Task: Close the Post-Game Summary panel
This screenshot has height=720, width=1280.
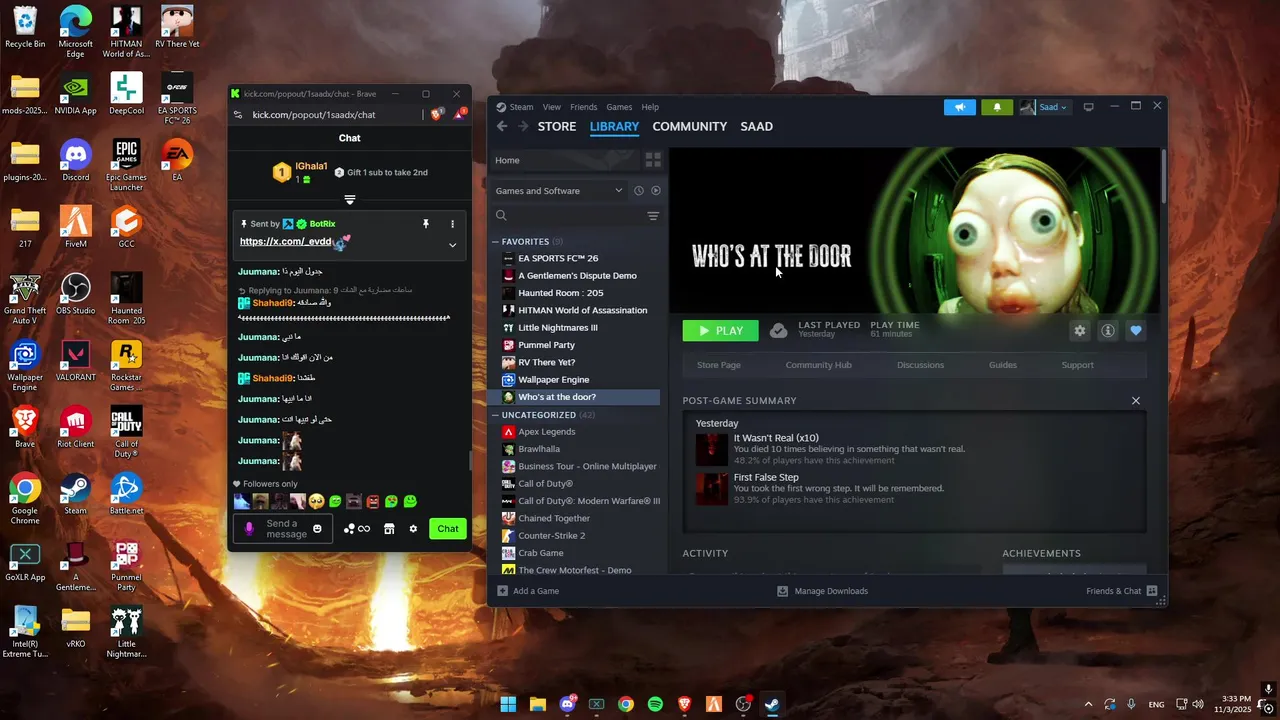Action: [1136, 401]
